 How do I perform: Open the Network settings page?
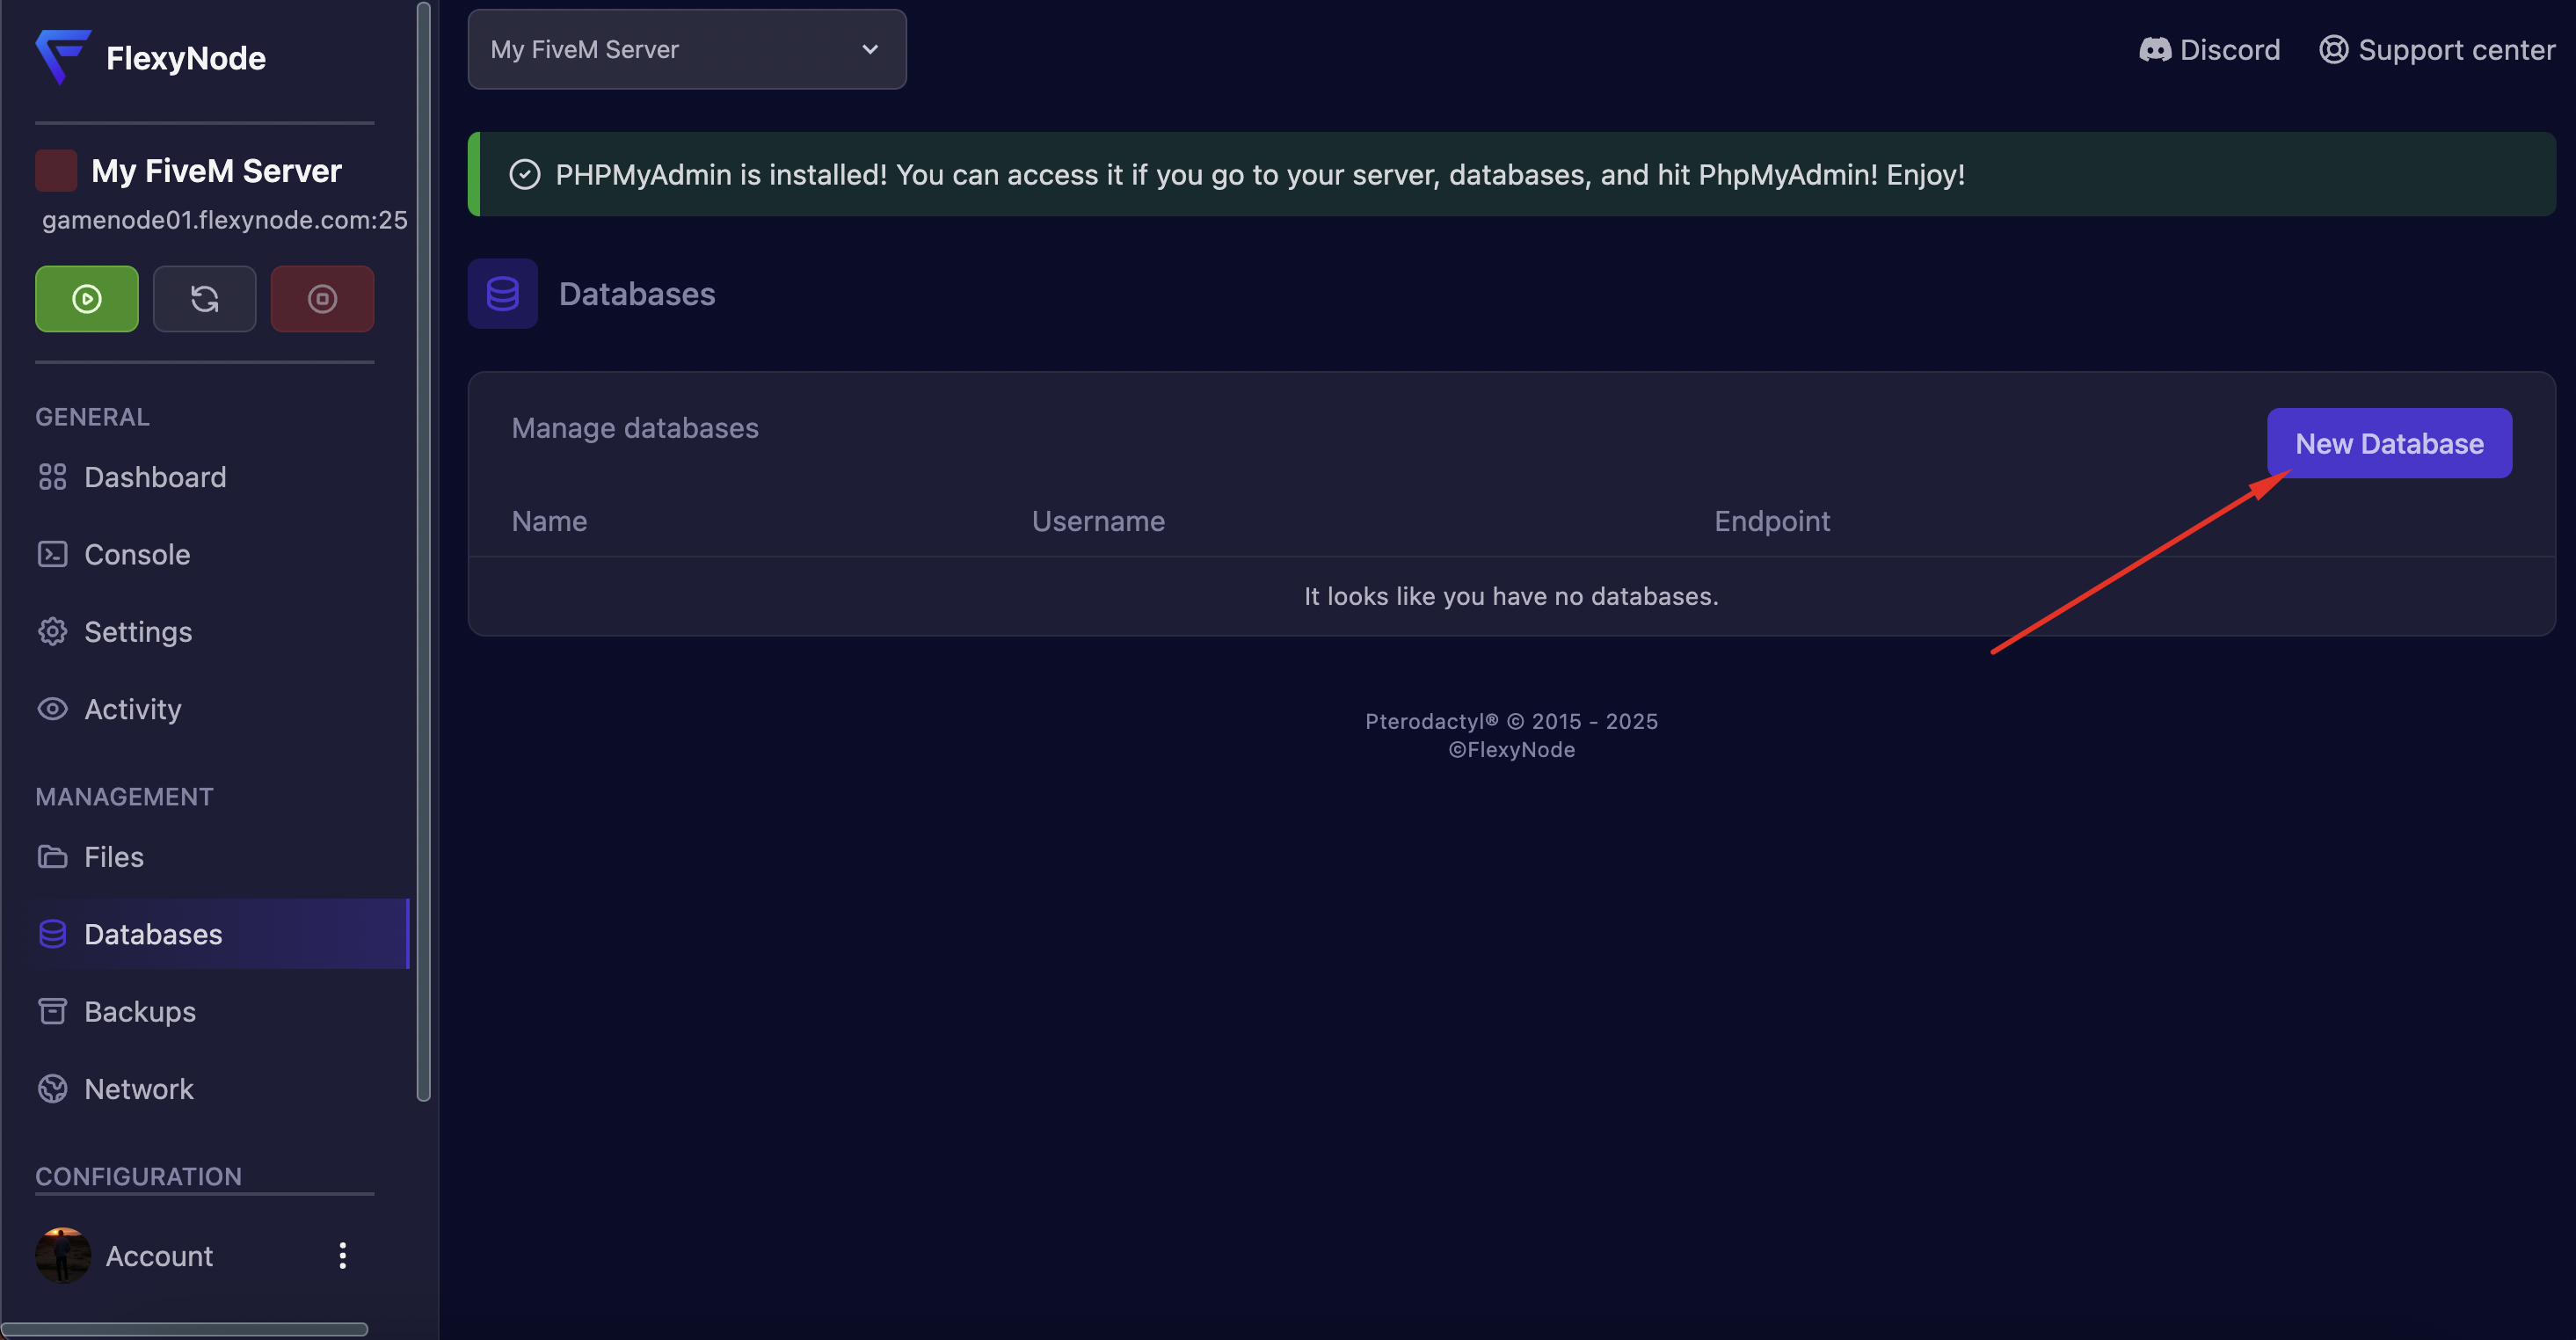pyautogui.click(x=139, y=1089)
